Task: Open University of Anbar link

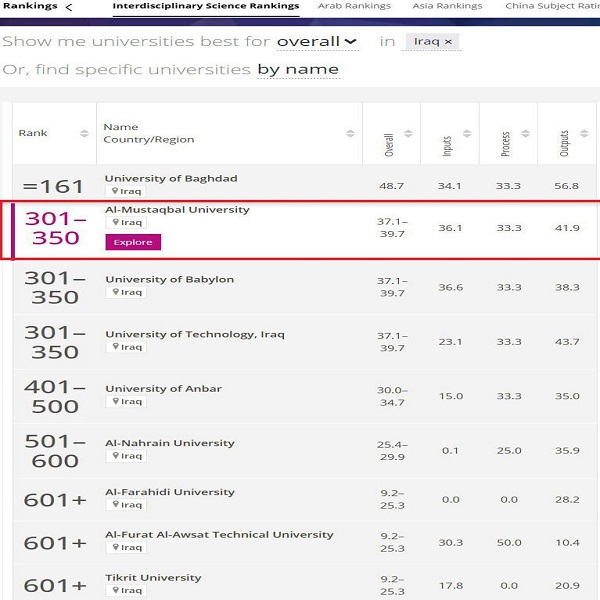Action: (x=163, y=389)
